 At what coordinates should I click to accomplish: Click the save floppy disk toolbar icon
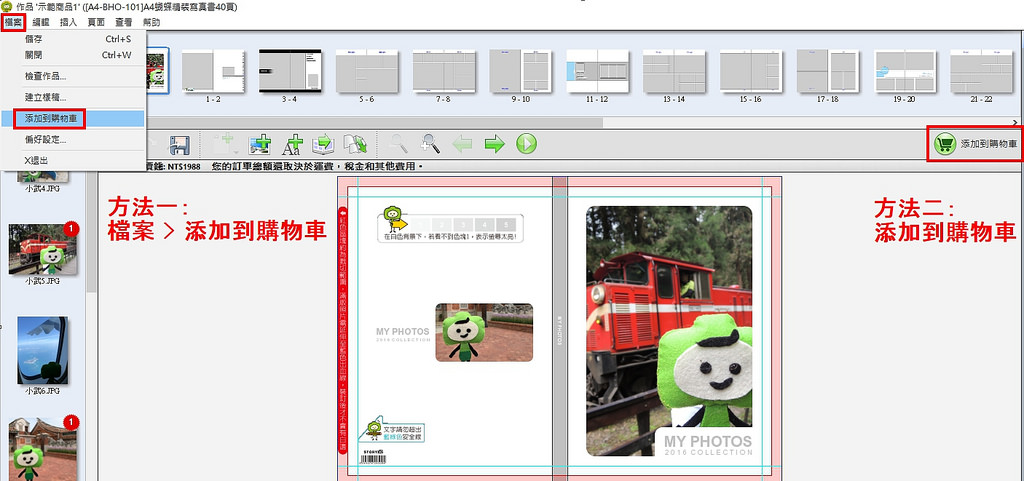click(x=180, y=145)
